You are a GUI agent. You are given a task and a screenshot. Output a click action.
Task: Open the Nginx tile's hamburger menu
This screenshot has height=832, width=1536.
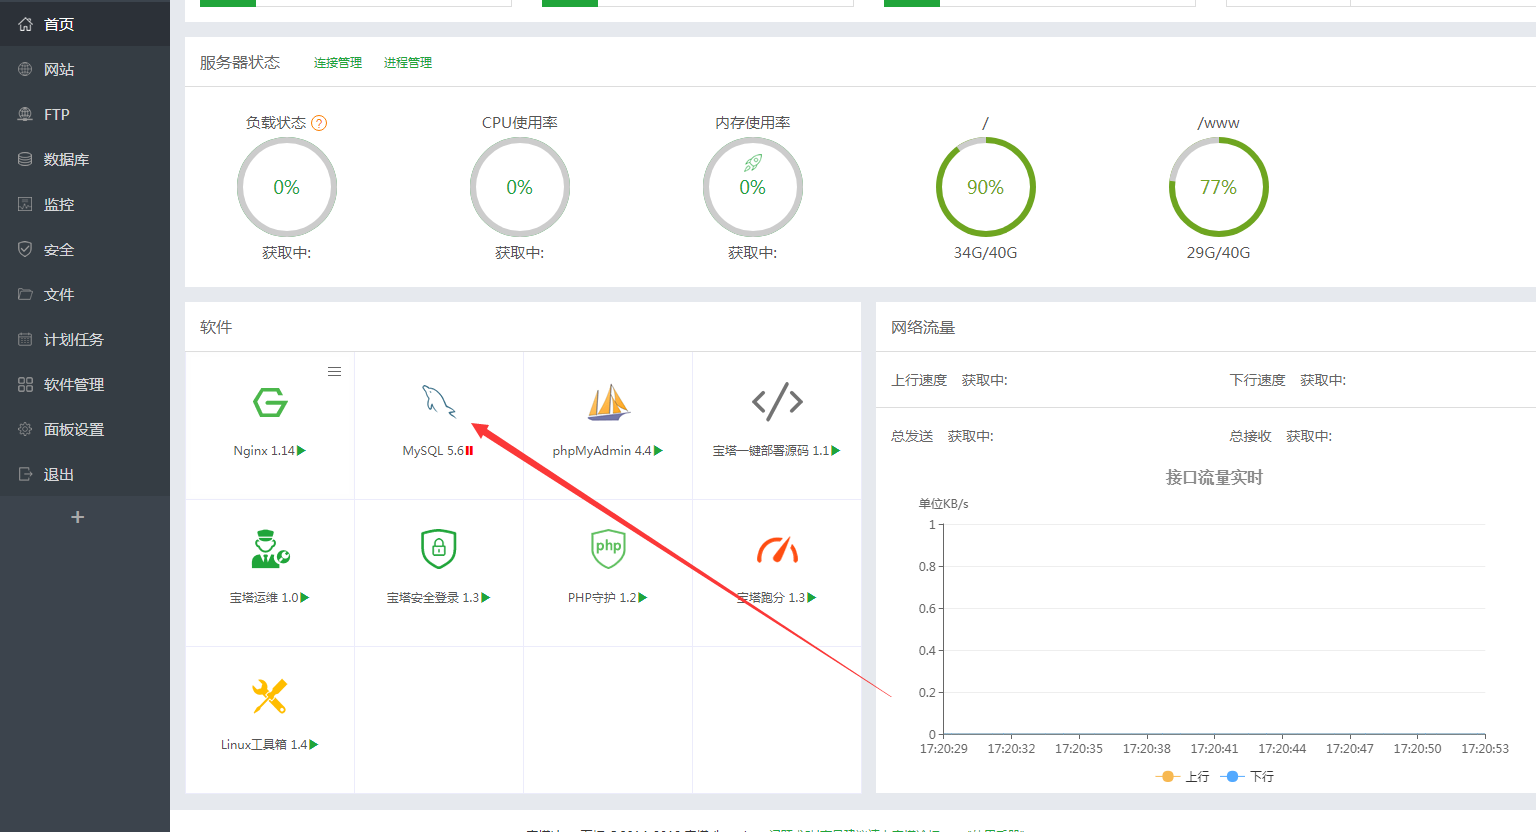(335, 371)
